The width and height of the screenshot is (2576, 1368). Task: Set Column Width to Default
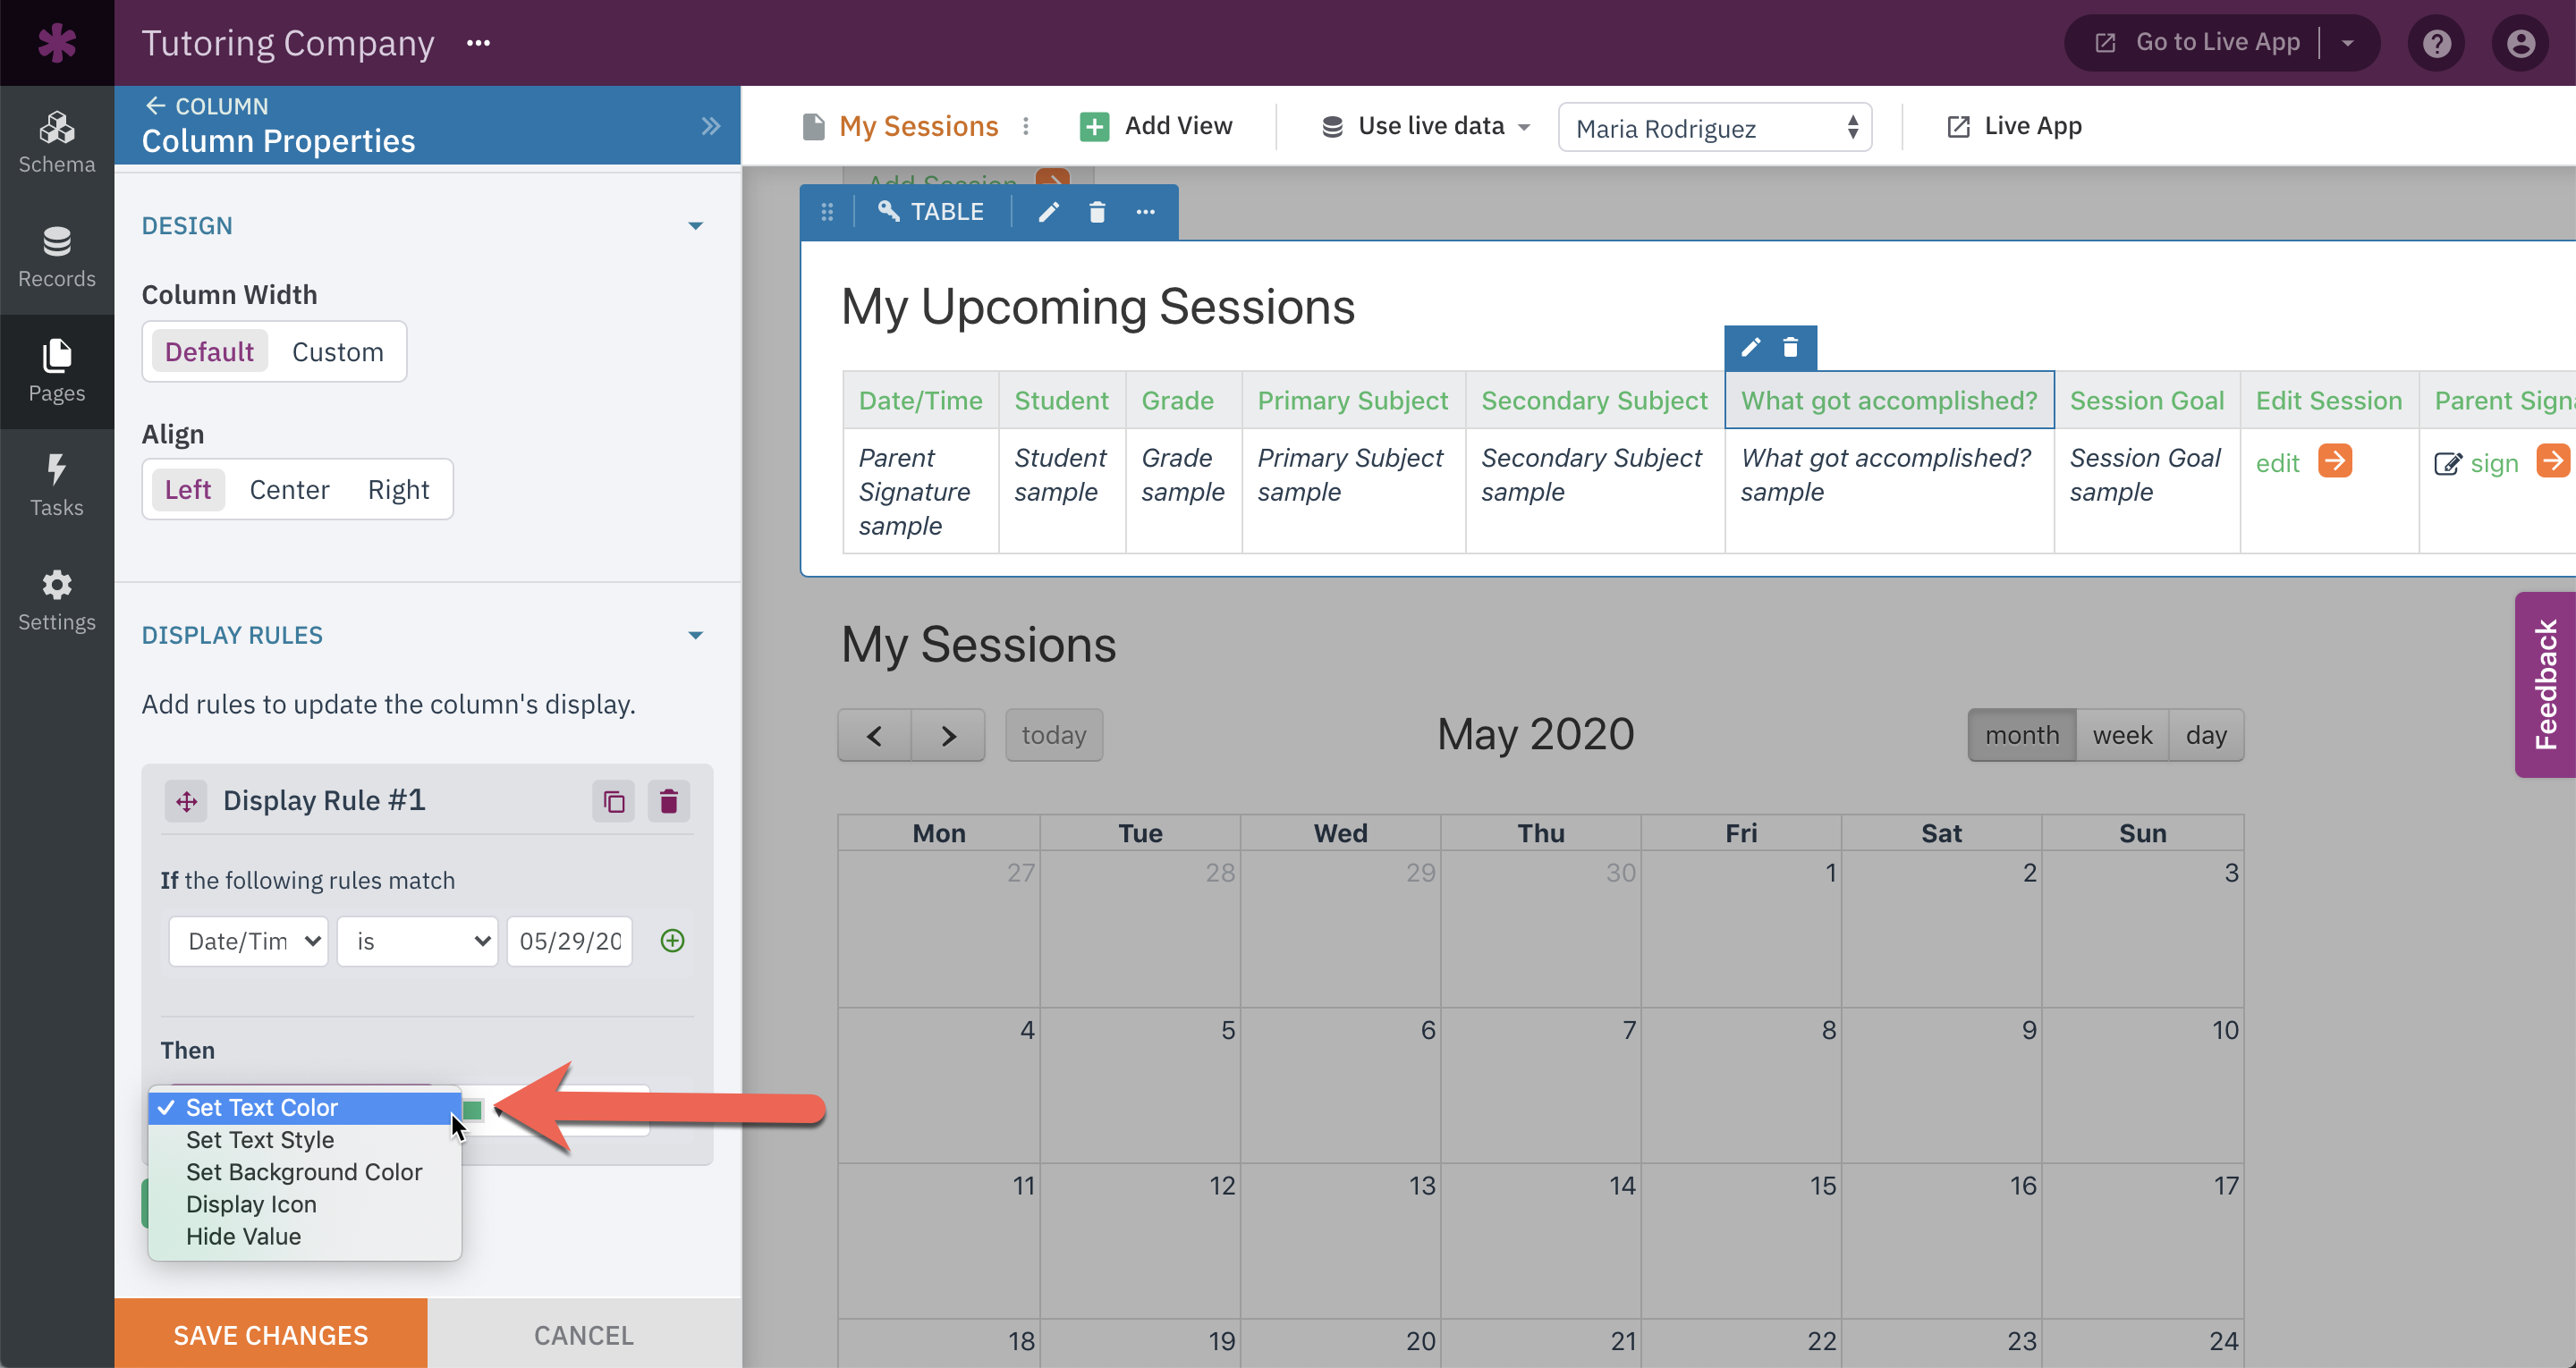point(209,352)
